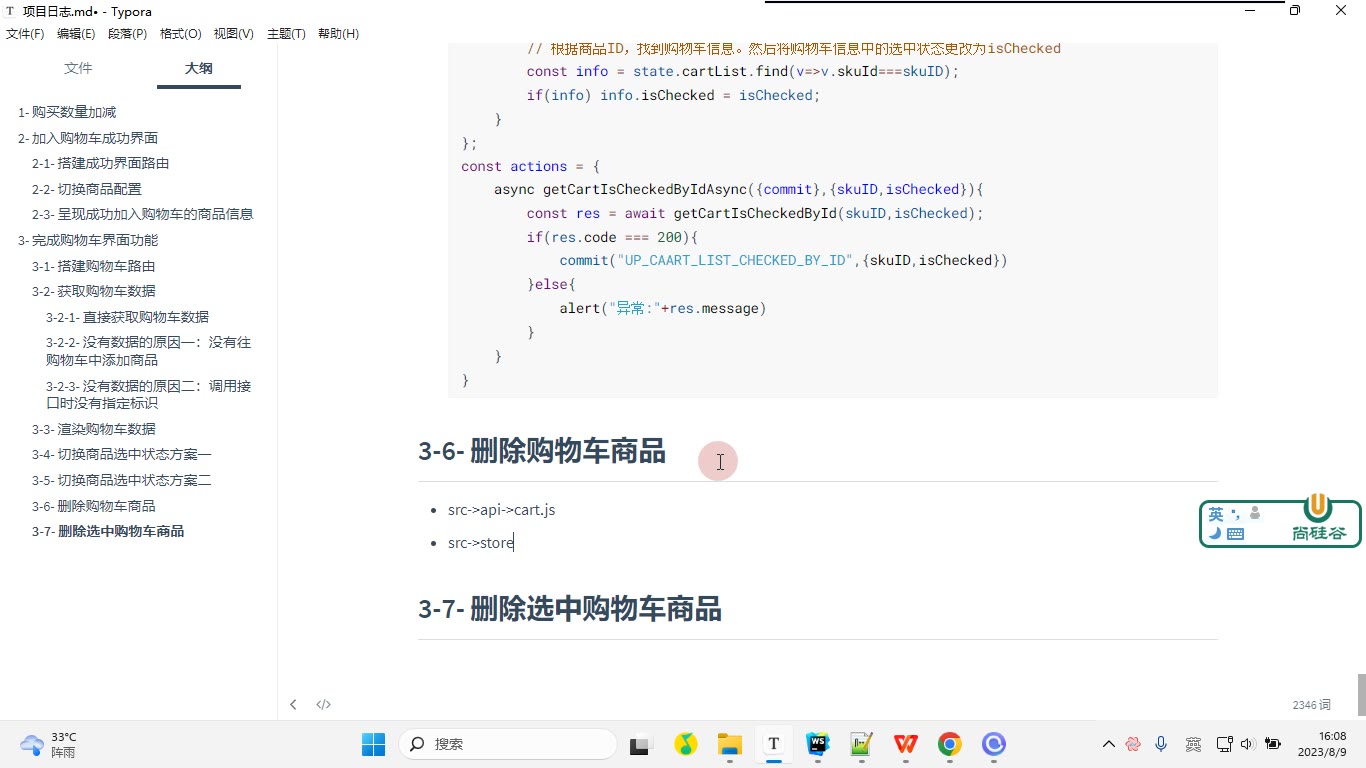Image resolution: width=1366 pixels, height=768 pixels.
Task: Open the 格式(O) menu
Action: (181, 34)
